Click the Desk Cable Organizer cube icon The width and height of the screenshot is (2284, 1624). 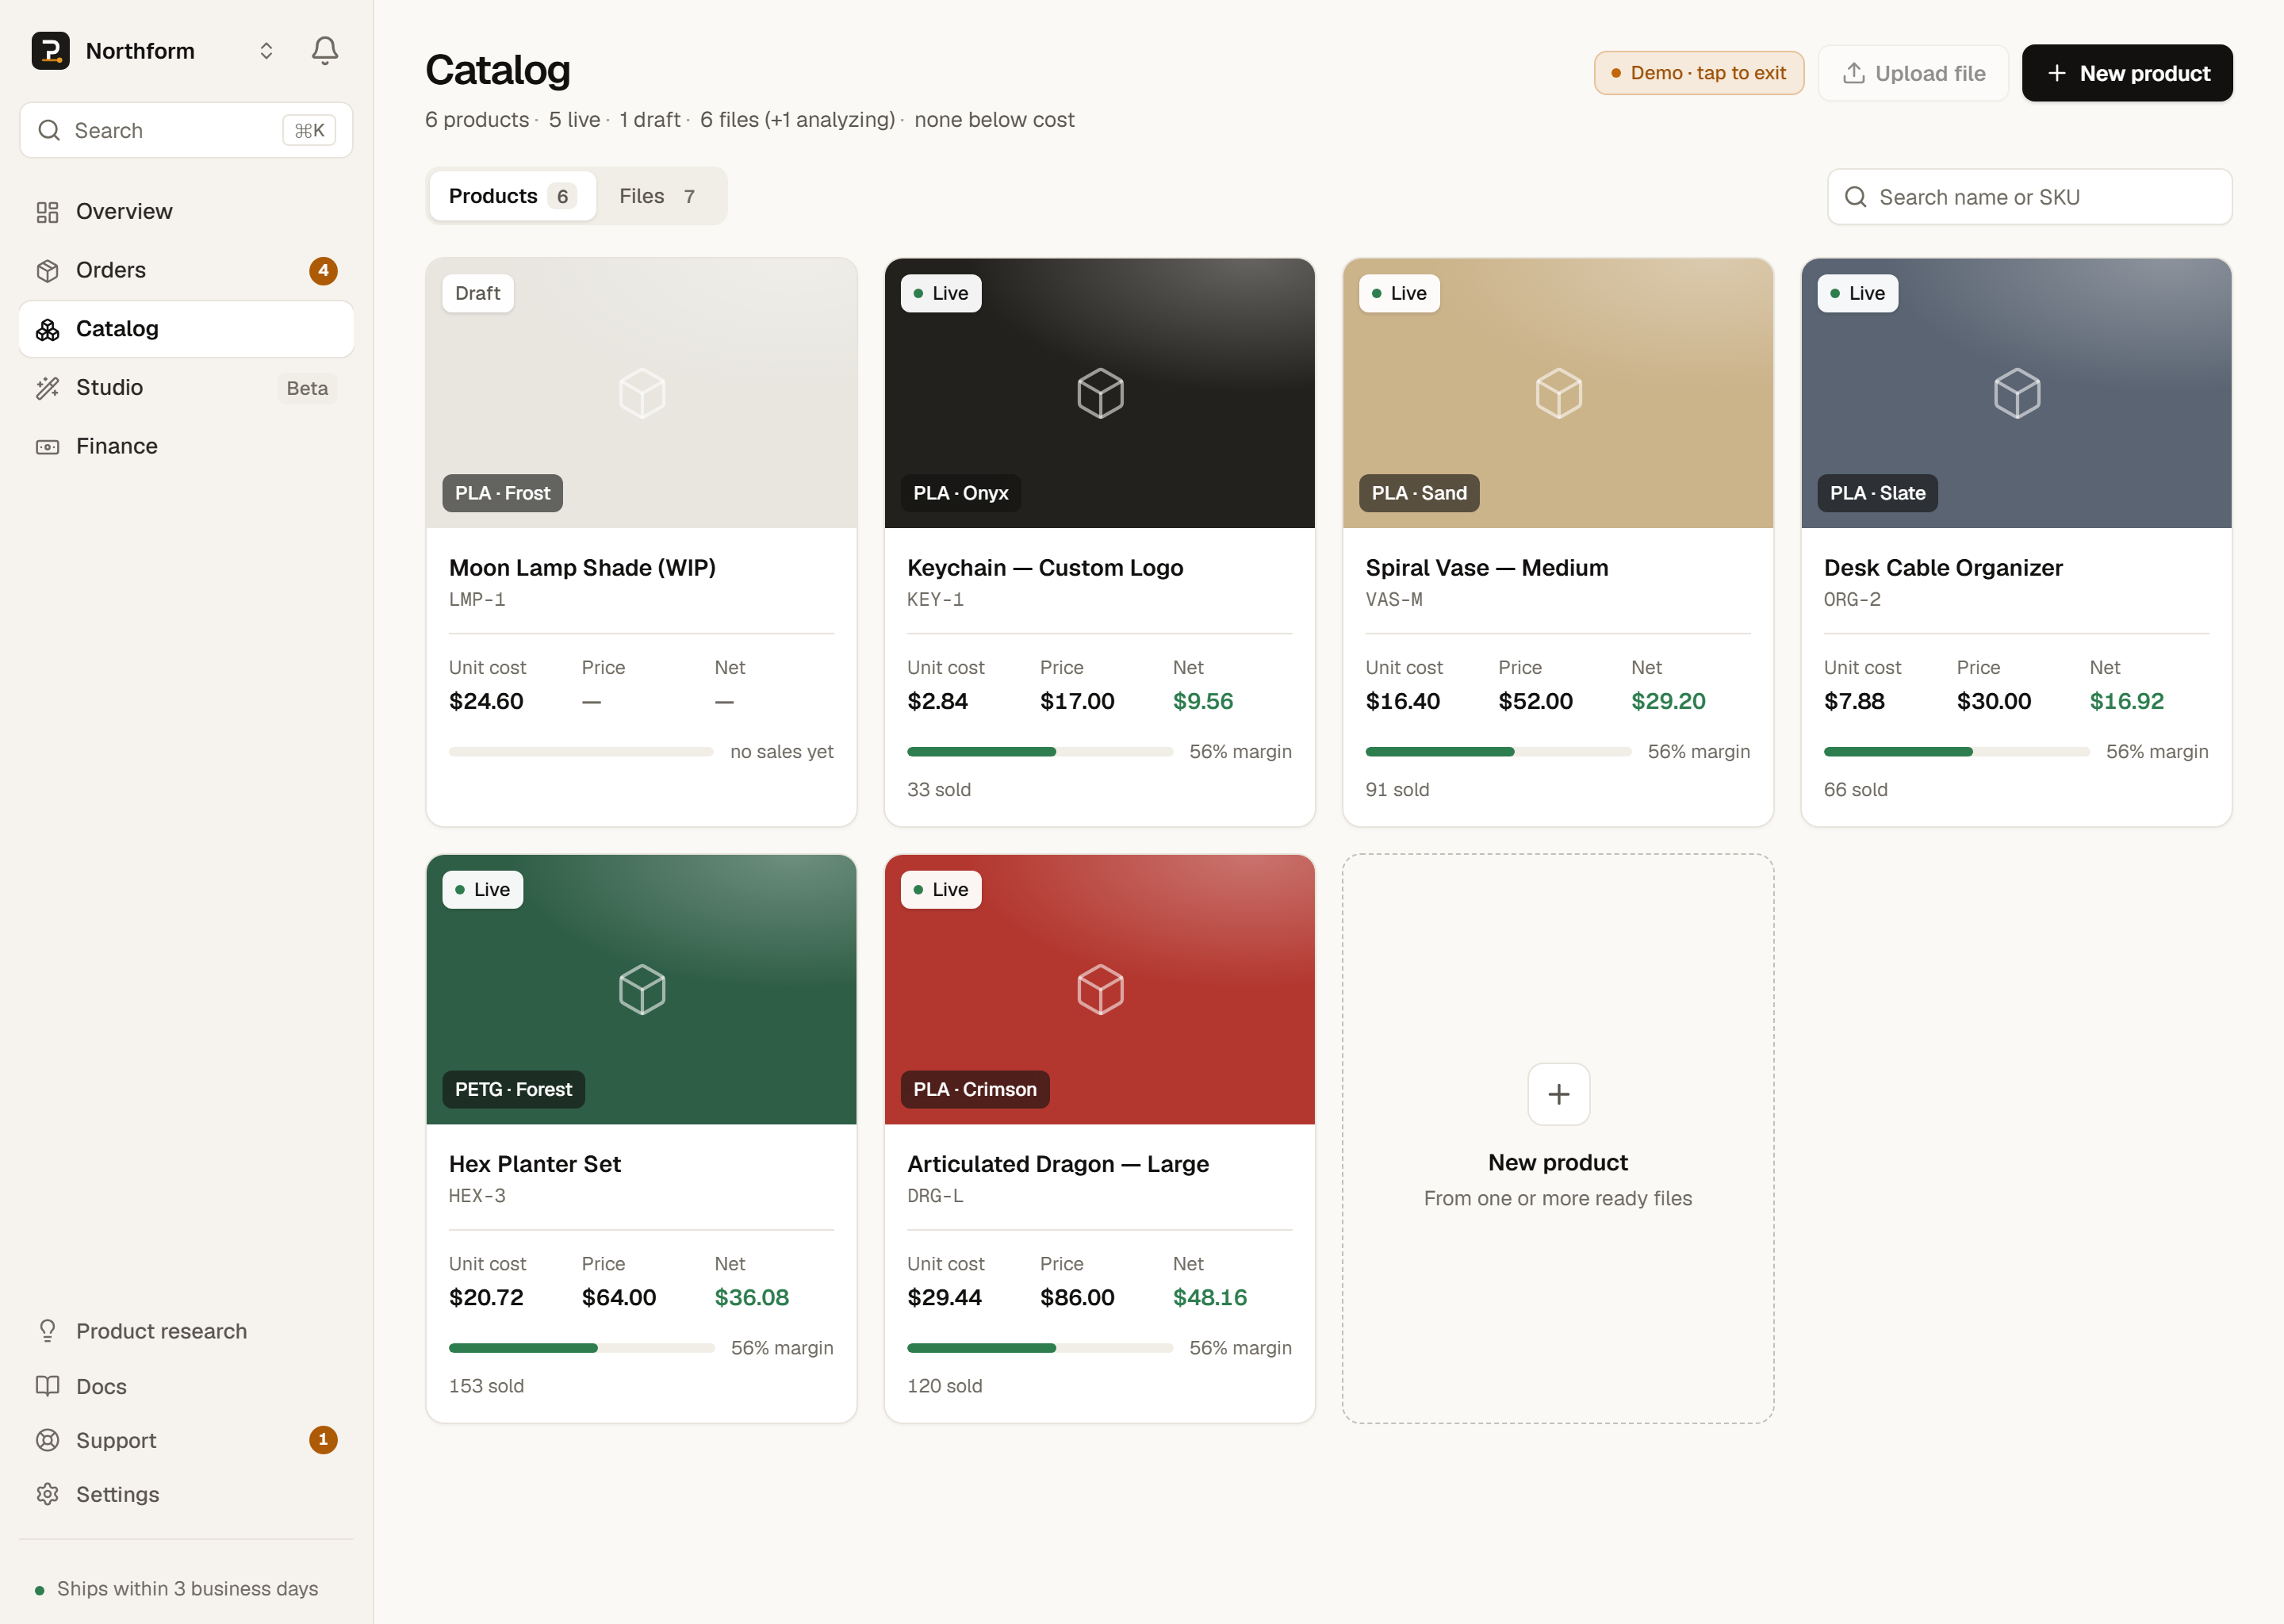click(2016, 393)
